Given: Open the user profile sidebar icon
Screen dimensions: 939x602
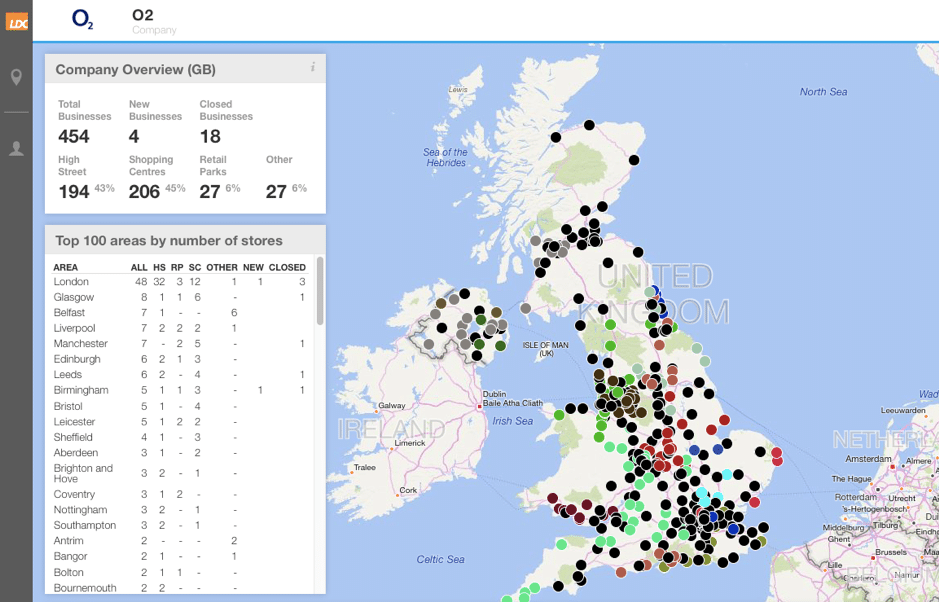Looking at the screenshot, I should pos(16,149).
